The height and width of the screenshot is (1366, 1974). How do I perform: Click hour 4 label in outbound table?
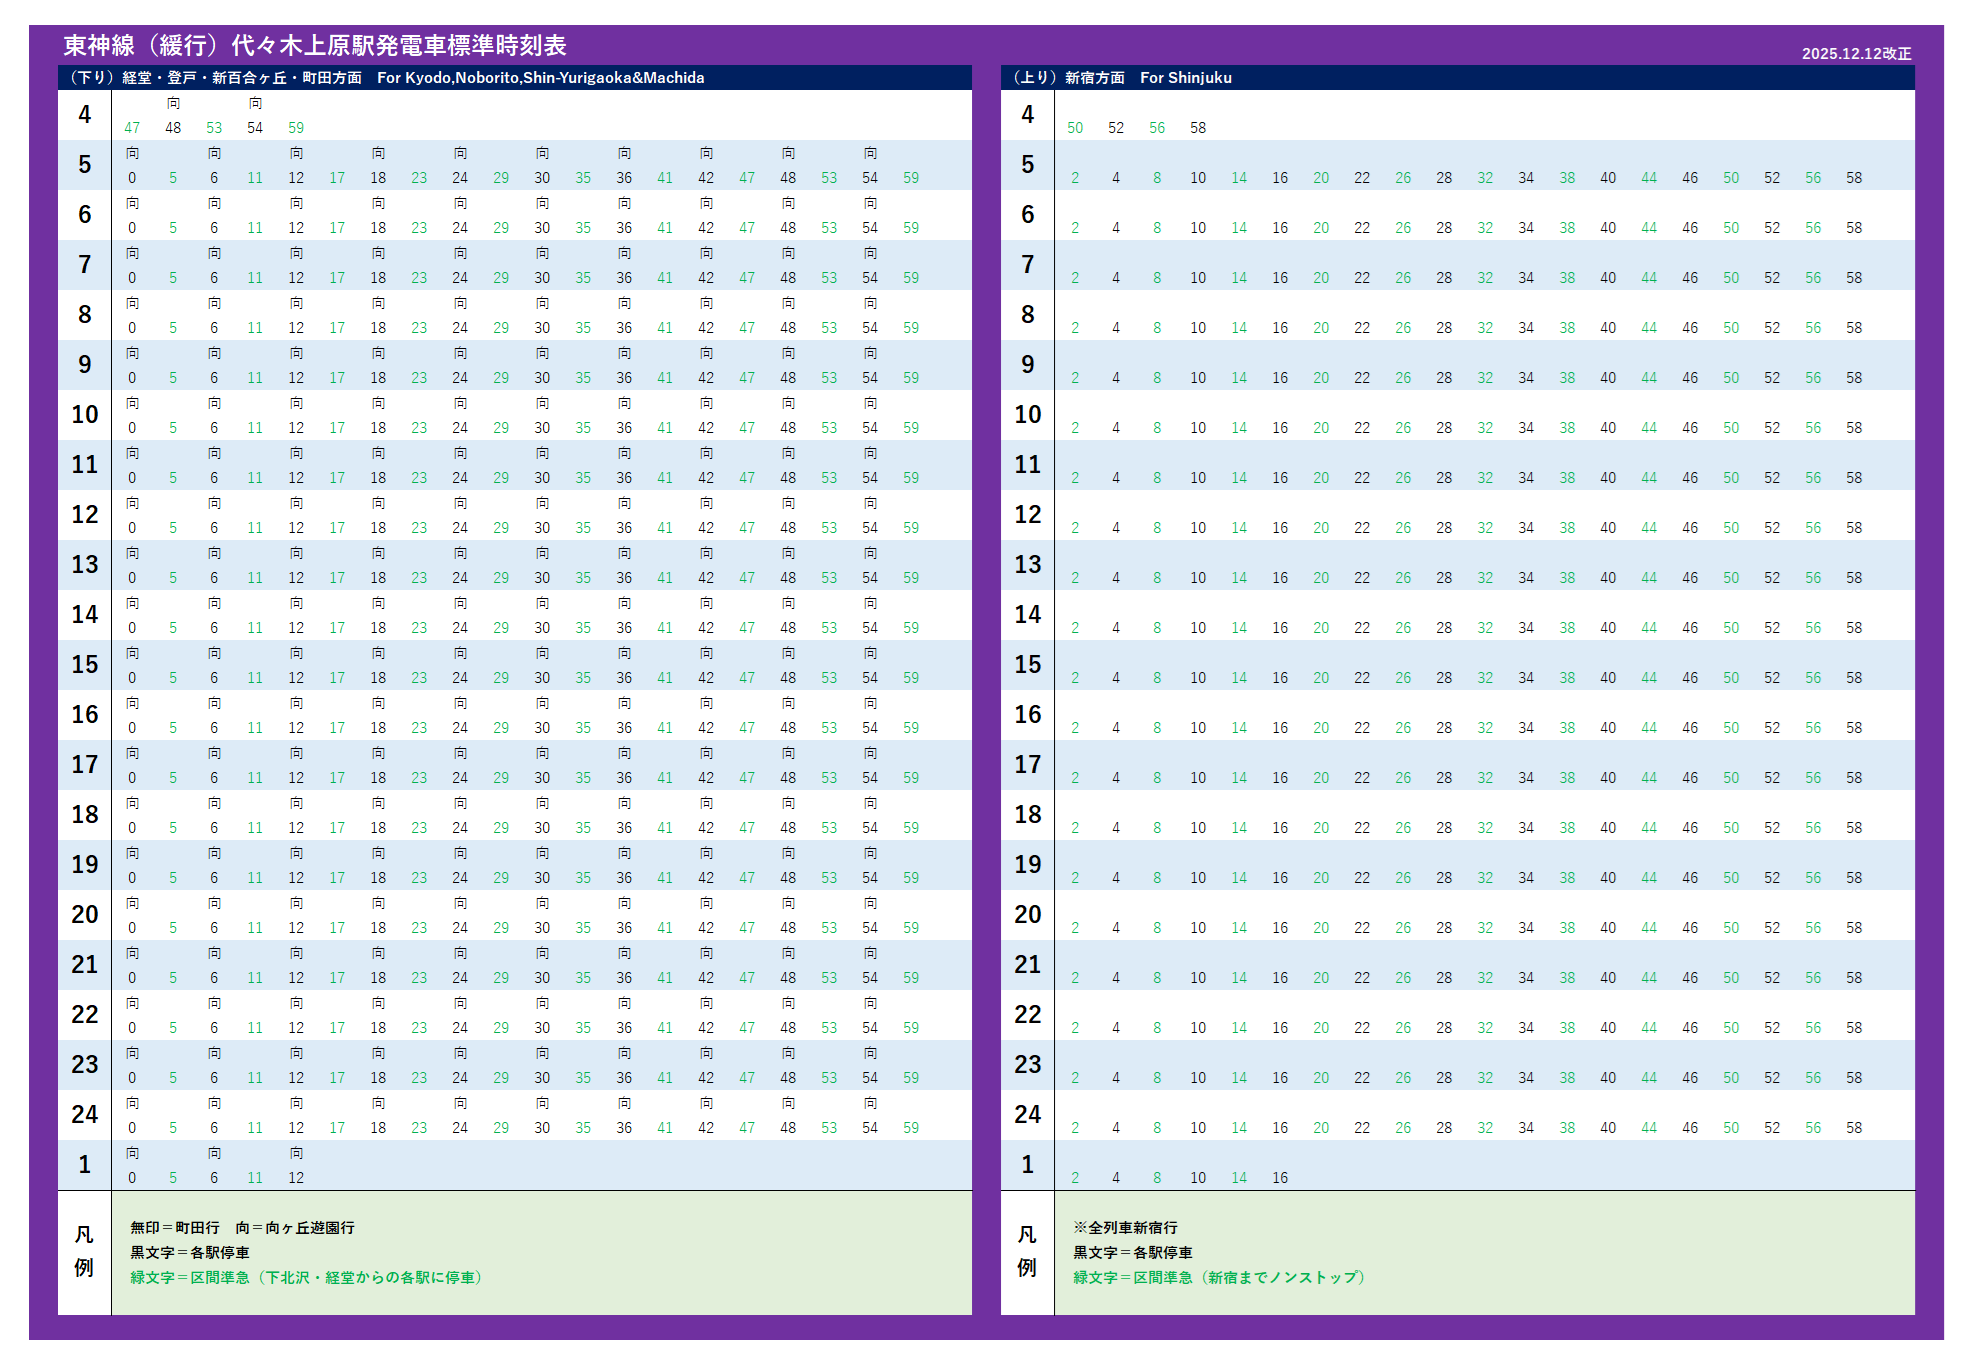point(84,115)
